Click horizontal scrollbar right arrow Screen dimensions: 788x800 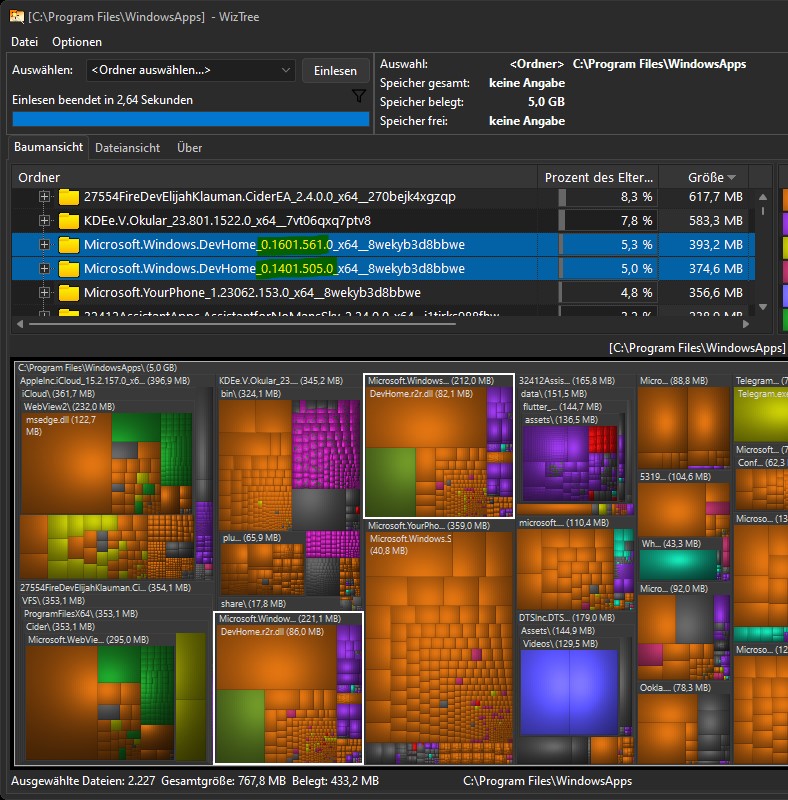pos(746,324)
